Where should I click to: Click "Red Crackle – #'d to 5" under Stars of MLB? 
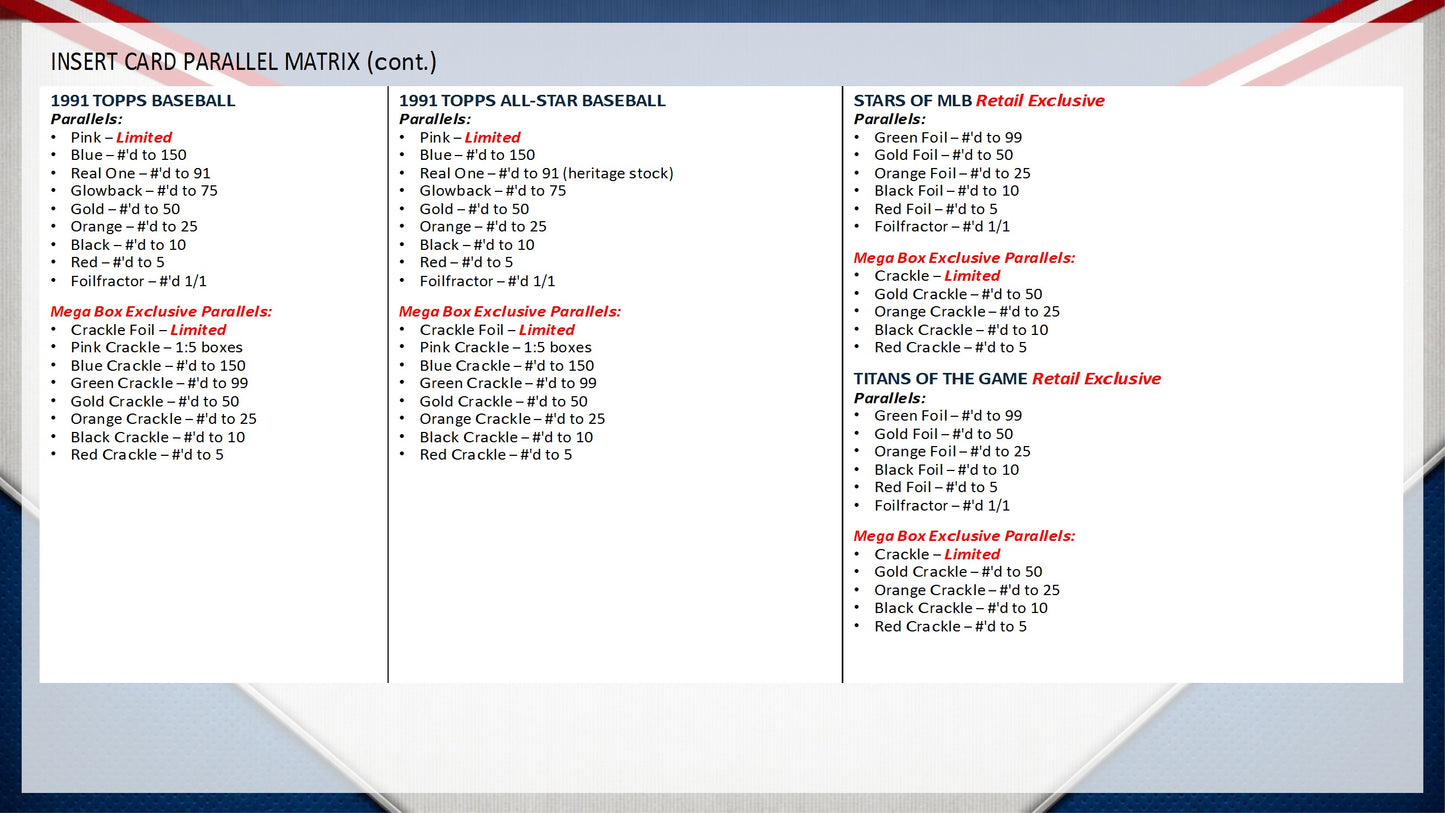pyautogui.click(x=951, y=348)
